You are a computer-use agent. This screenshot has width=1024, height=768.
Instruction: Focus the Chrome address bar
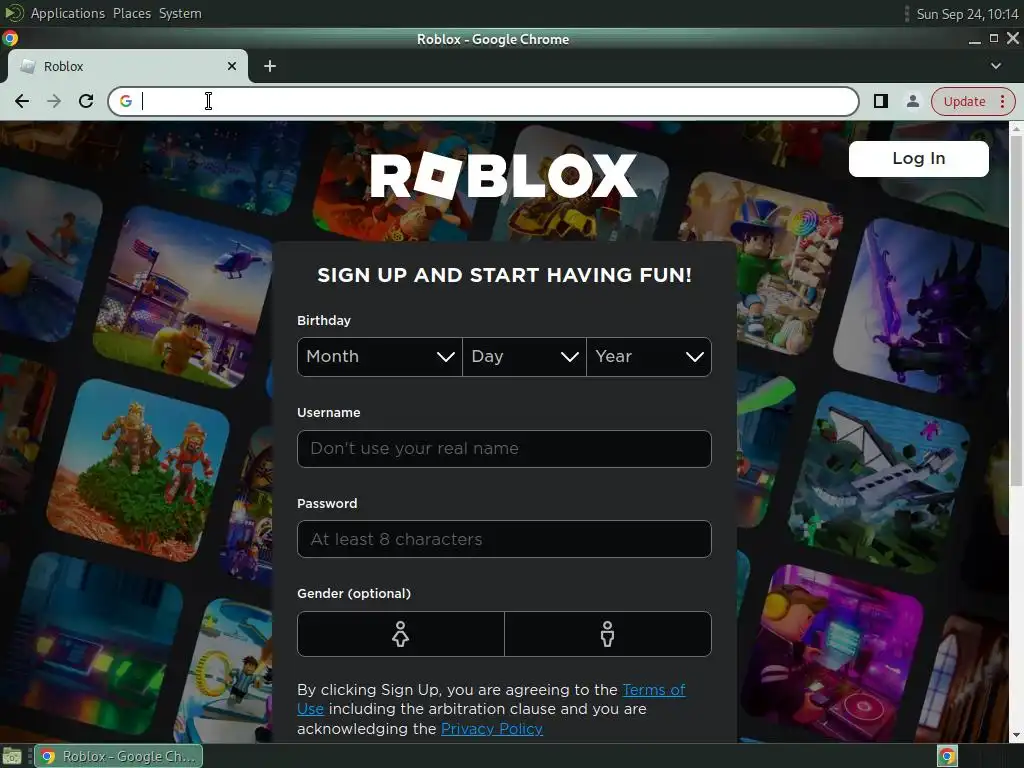[483, 101]
